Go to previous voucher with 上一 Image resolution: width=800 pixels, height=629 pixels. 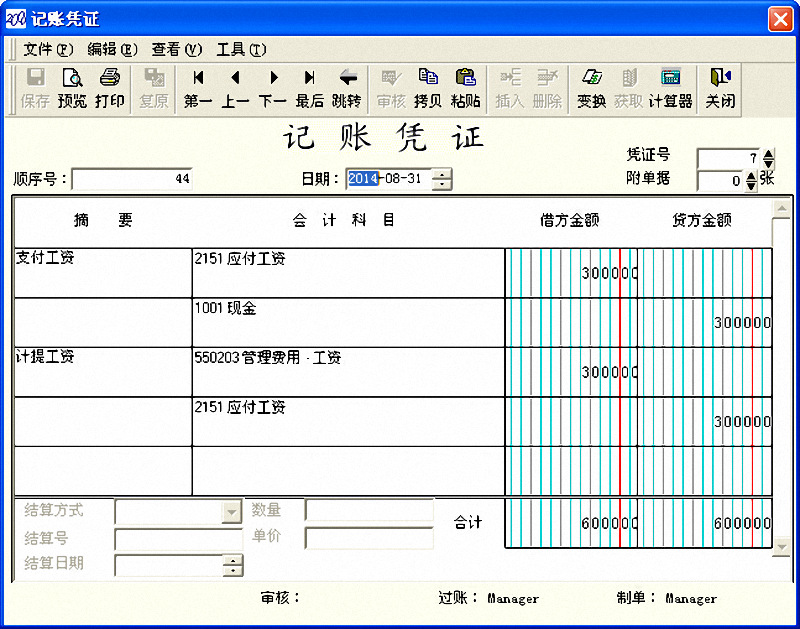tap(235, 89)
